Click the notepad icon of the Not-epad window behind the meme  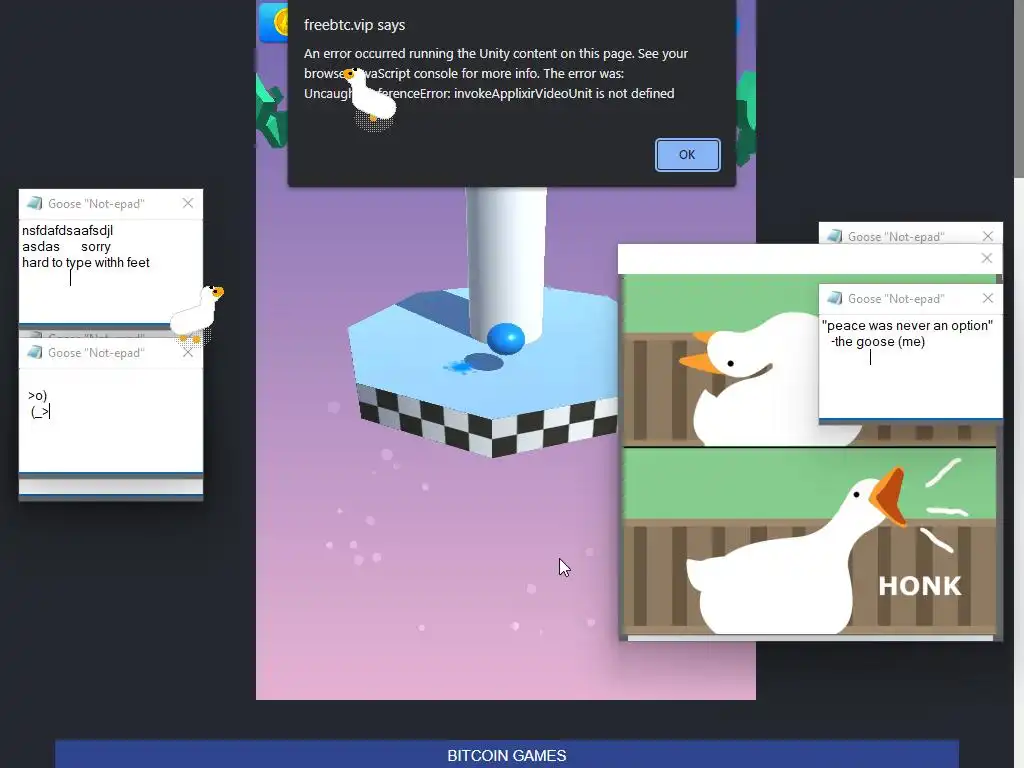[x=835, y=236]
